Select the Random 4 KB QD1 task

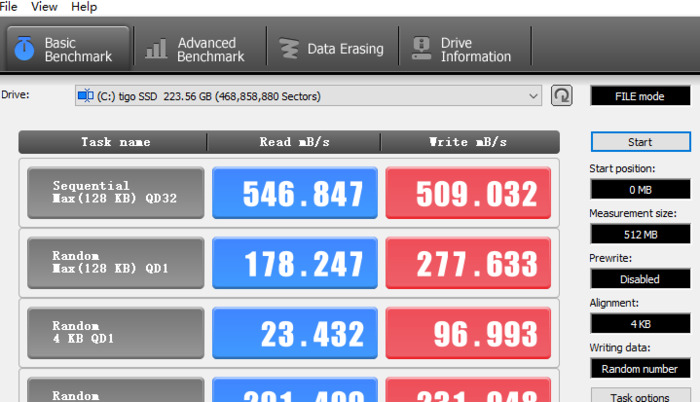coord(116,333)
